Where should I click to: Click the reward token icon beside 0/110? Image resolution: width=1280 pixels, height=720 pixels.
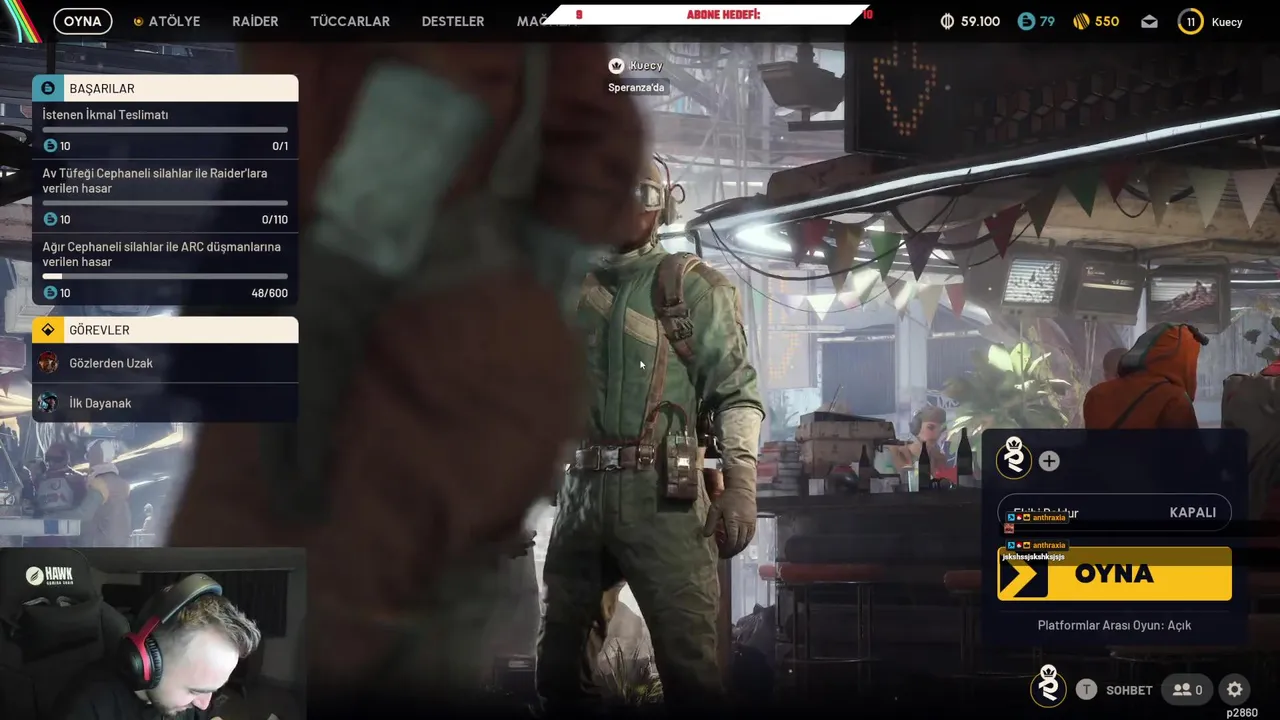pos(50,219)
